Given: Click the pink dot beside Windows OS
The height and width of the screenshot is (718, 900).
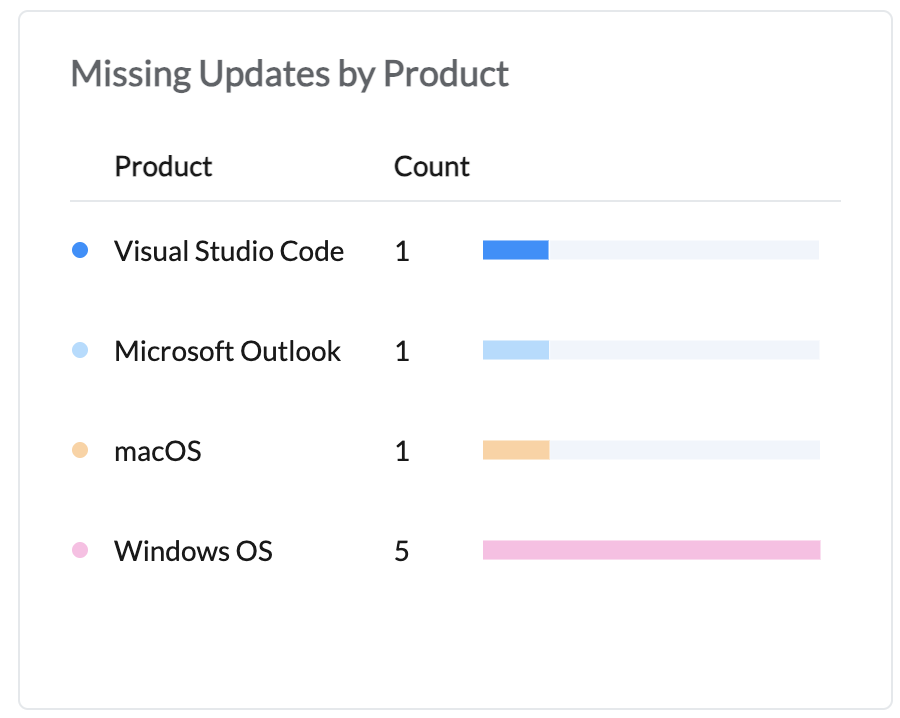Looking at the screenshot, I should click(x=81, y=550).
